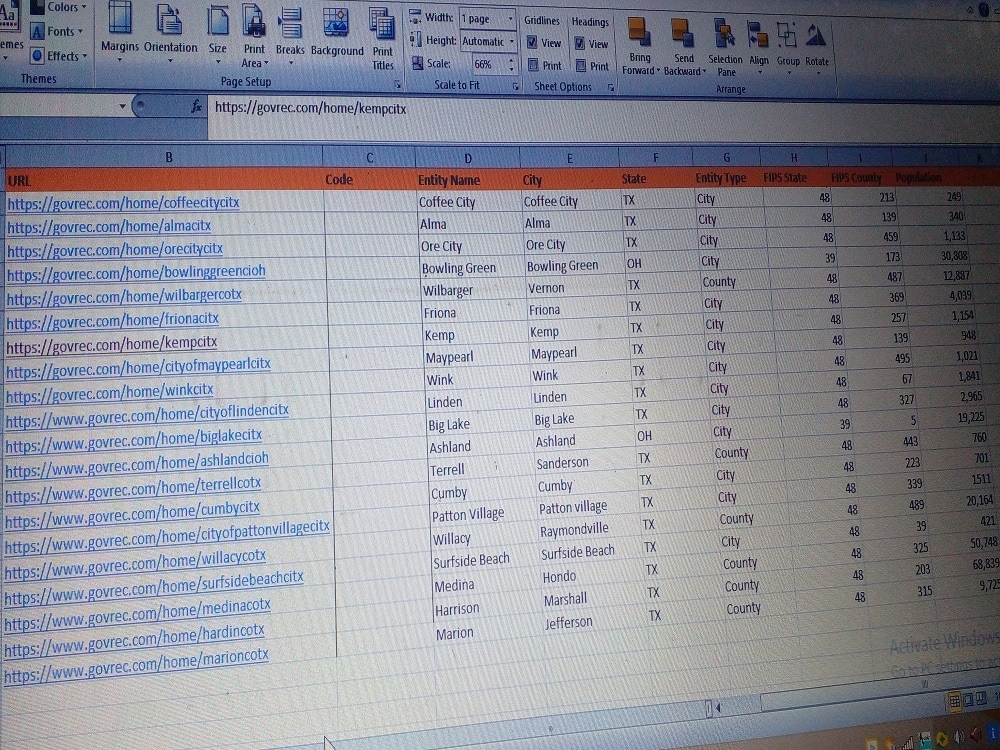This screenshot has width=1000, height=750.
Task: Toggle Headings Print checkbox
Action: (x=580, y=65)
